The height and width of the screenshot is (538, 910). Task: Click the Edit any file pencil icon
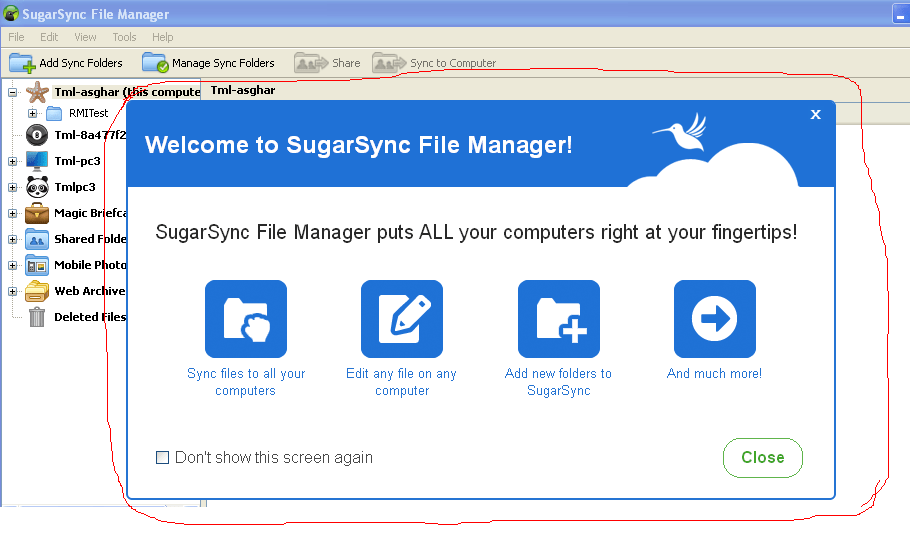click(x=402, y=319)
